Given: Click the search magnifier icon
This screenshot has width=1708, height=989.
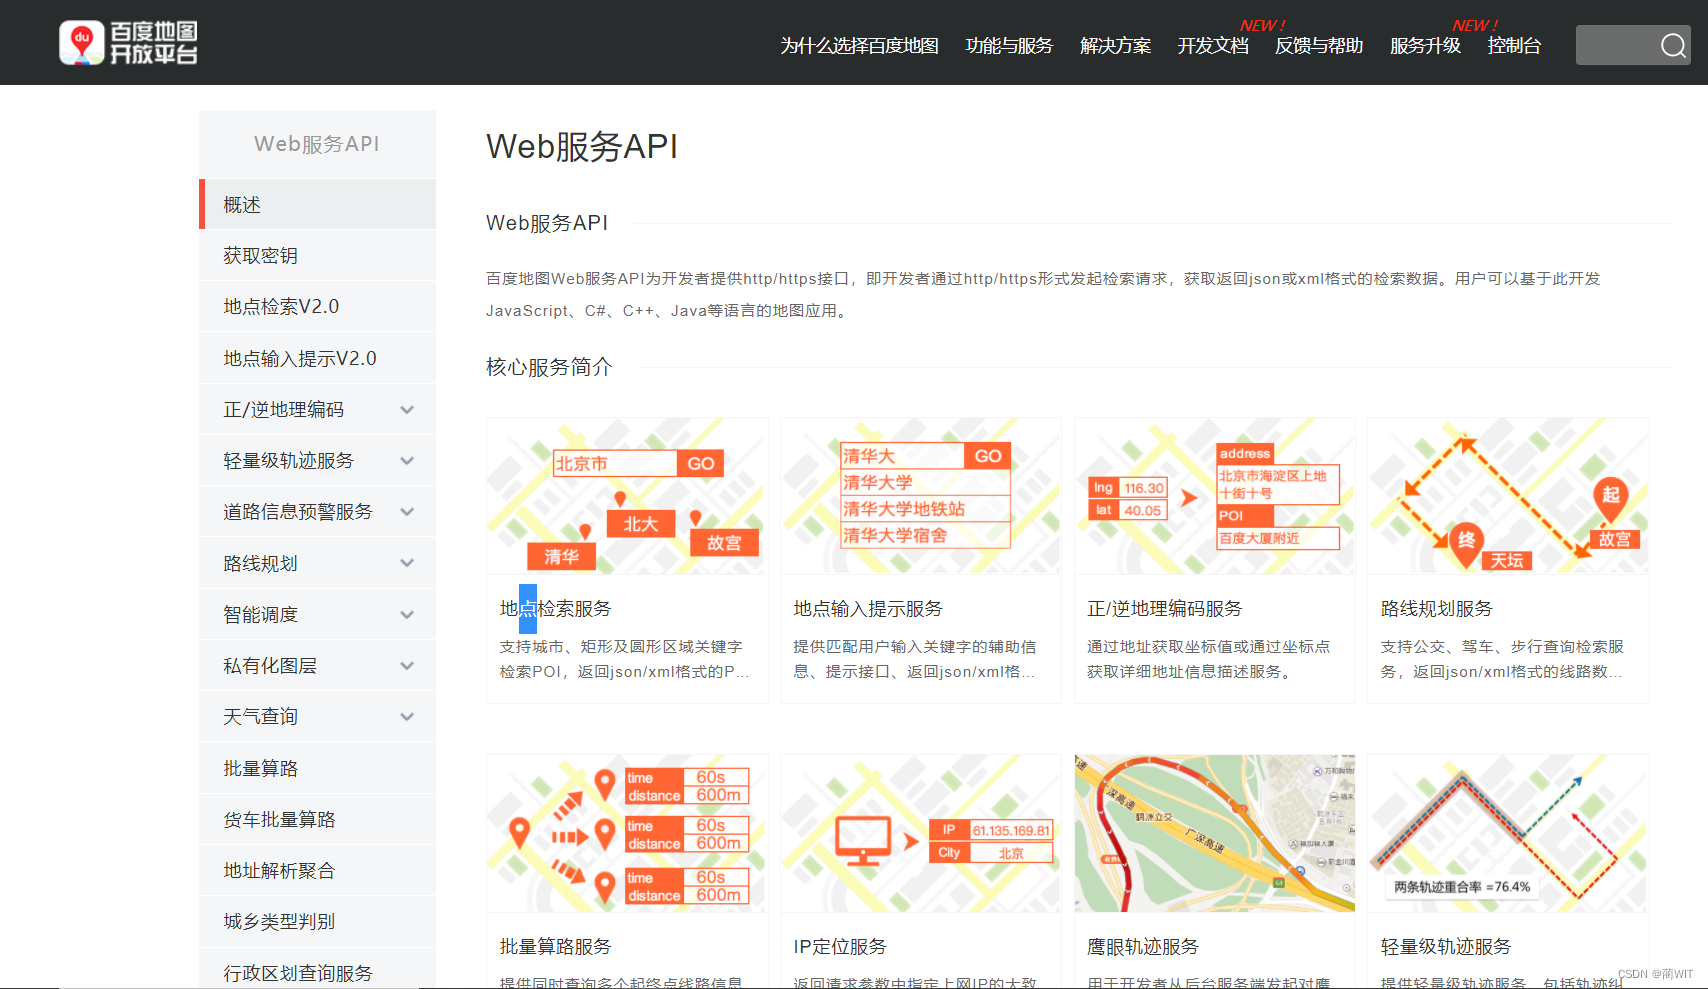Looking at the screenshot, I should click(1672, 45).
